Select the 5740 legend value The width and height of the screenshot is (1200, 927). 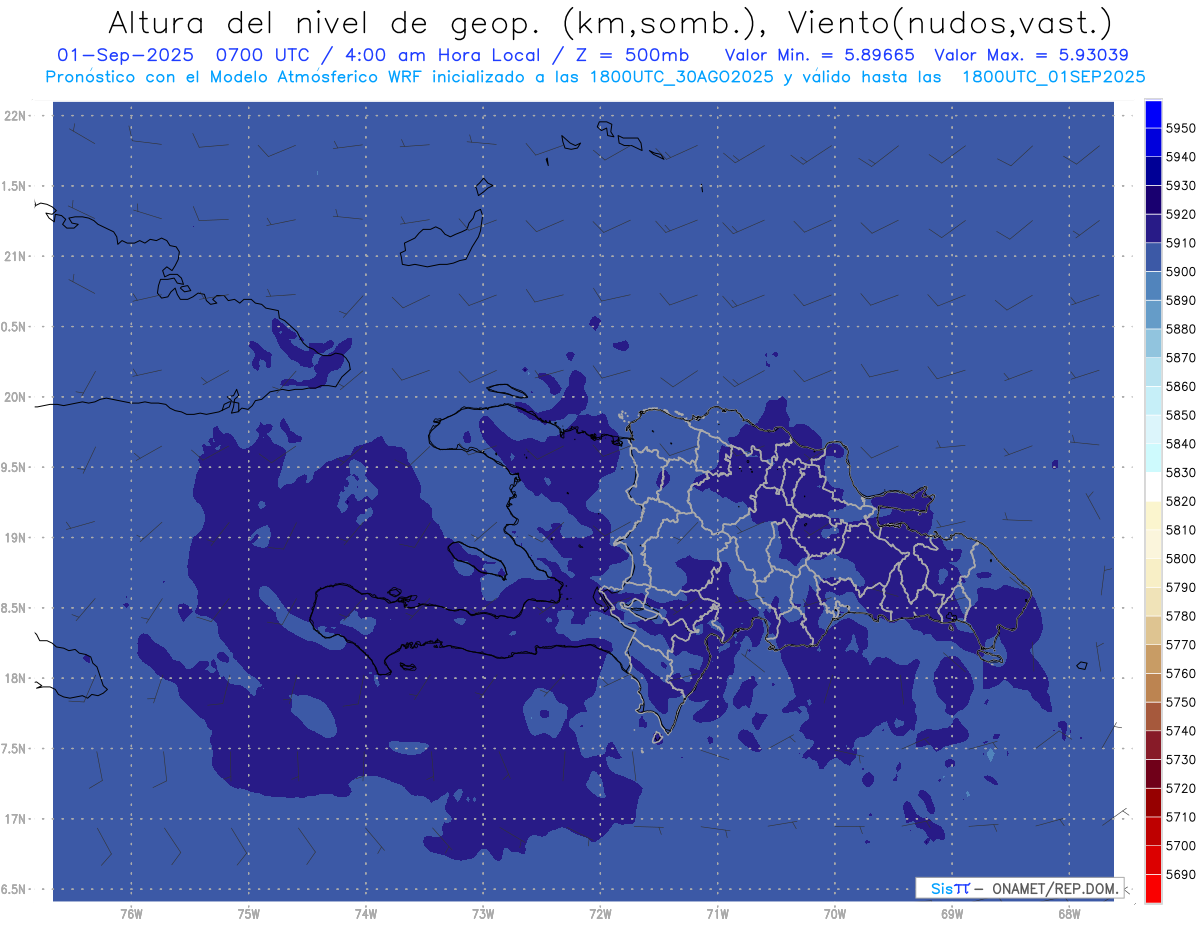(x=1181, y=731)
